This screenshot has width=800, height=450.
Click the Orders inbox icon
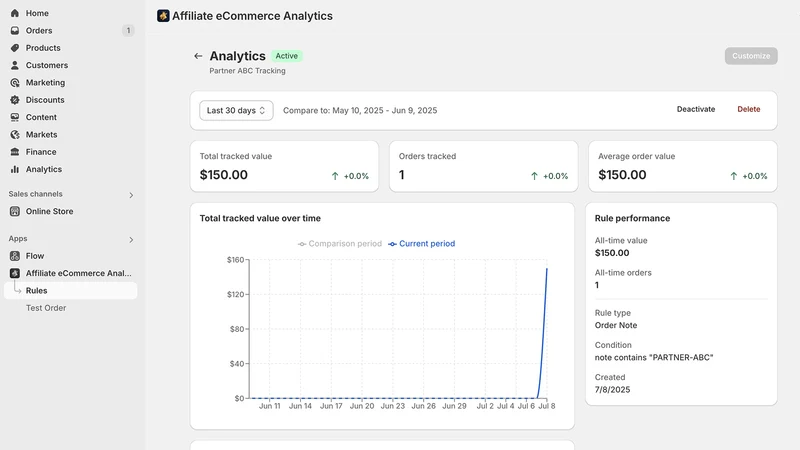(x=15, y=31)
